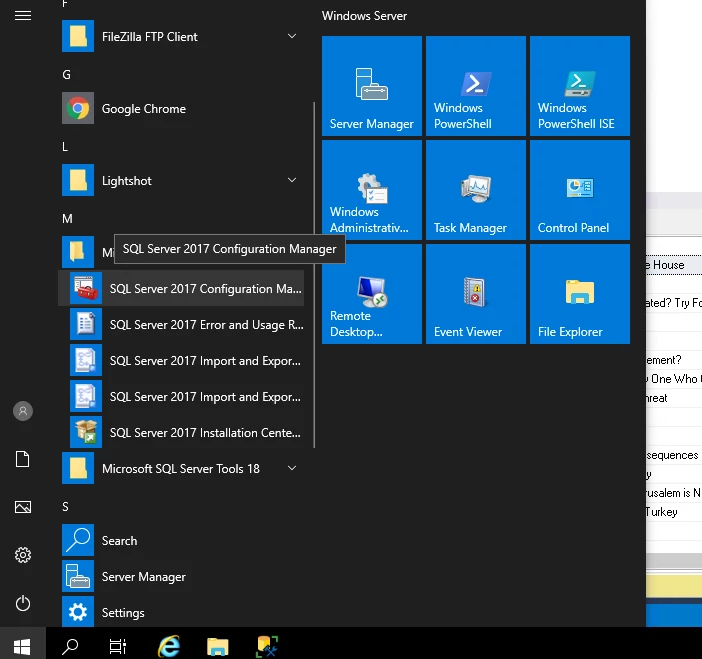Launch Internet Explorer from the taskbar
Screen dimensions: 702x659
click(x=169, y=646)
